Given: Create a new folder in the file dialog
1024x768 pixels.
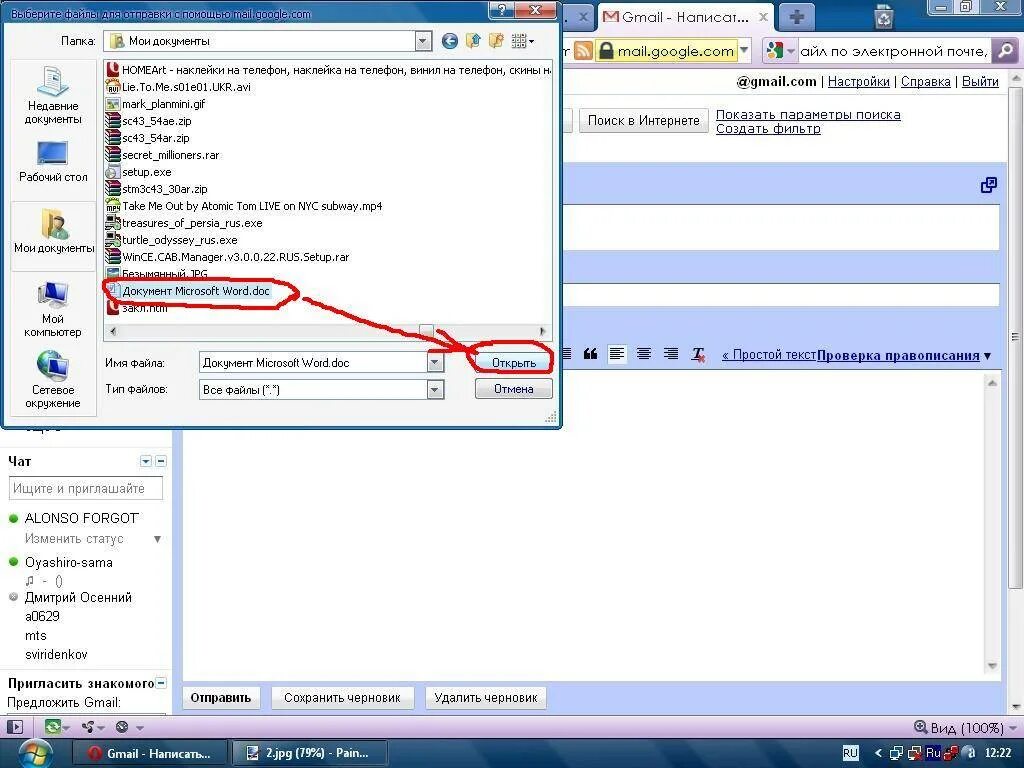Looking at the screenshot, I should click(496, 41).
